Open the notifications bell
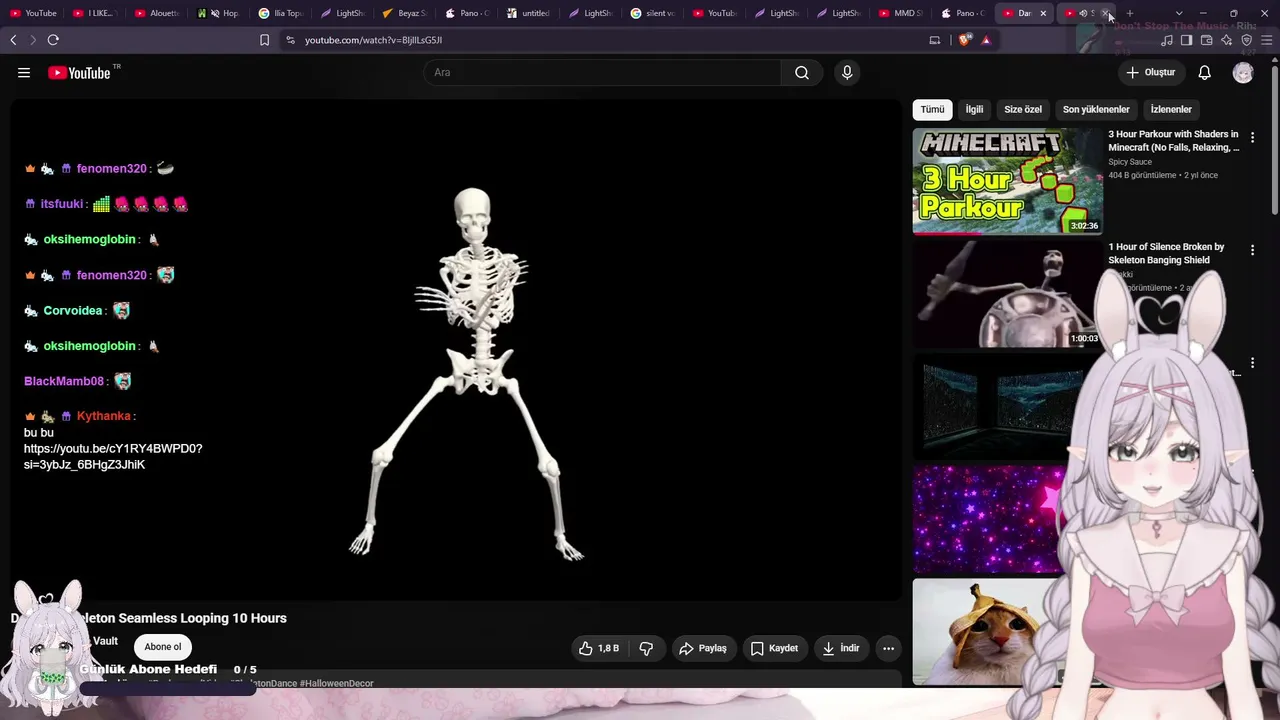Screen dimensions: 1280x720 1205,72
